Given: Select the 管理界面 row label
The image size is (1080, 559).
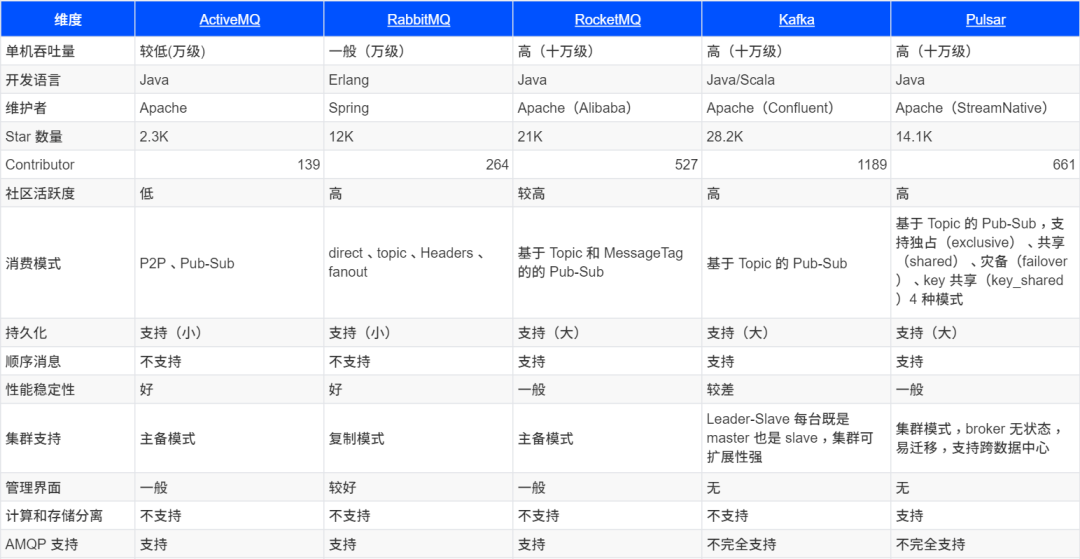Looking at the screenshot, I should pos(33,488).
